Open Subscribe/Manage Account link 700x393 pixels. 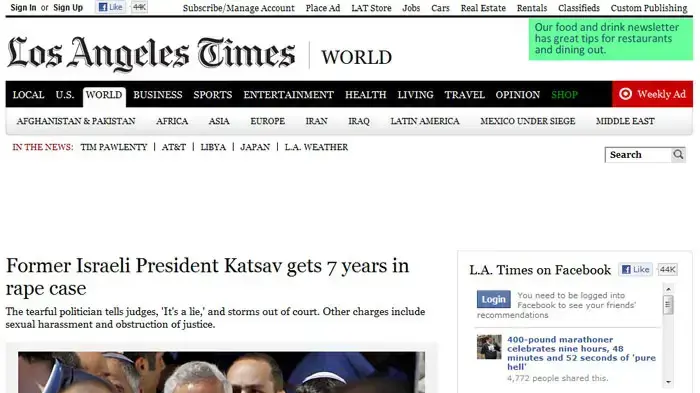[x=238, y=8]
